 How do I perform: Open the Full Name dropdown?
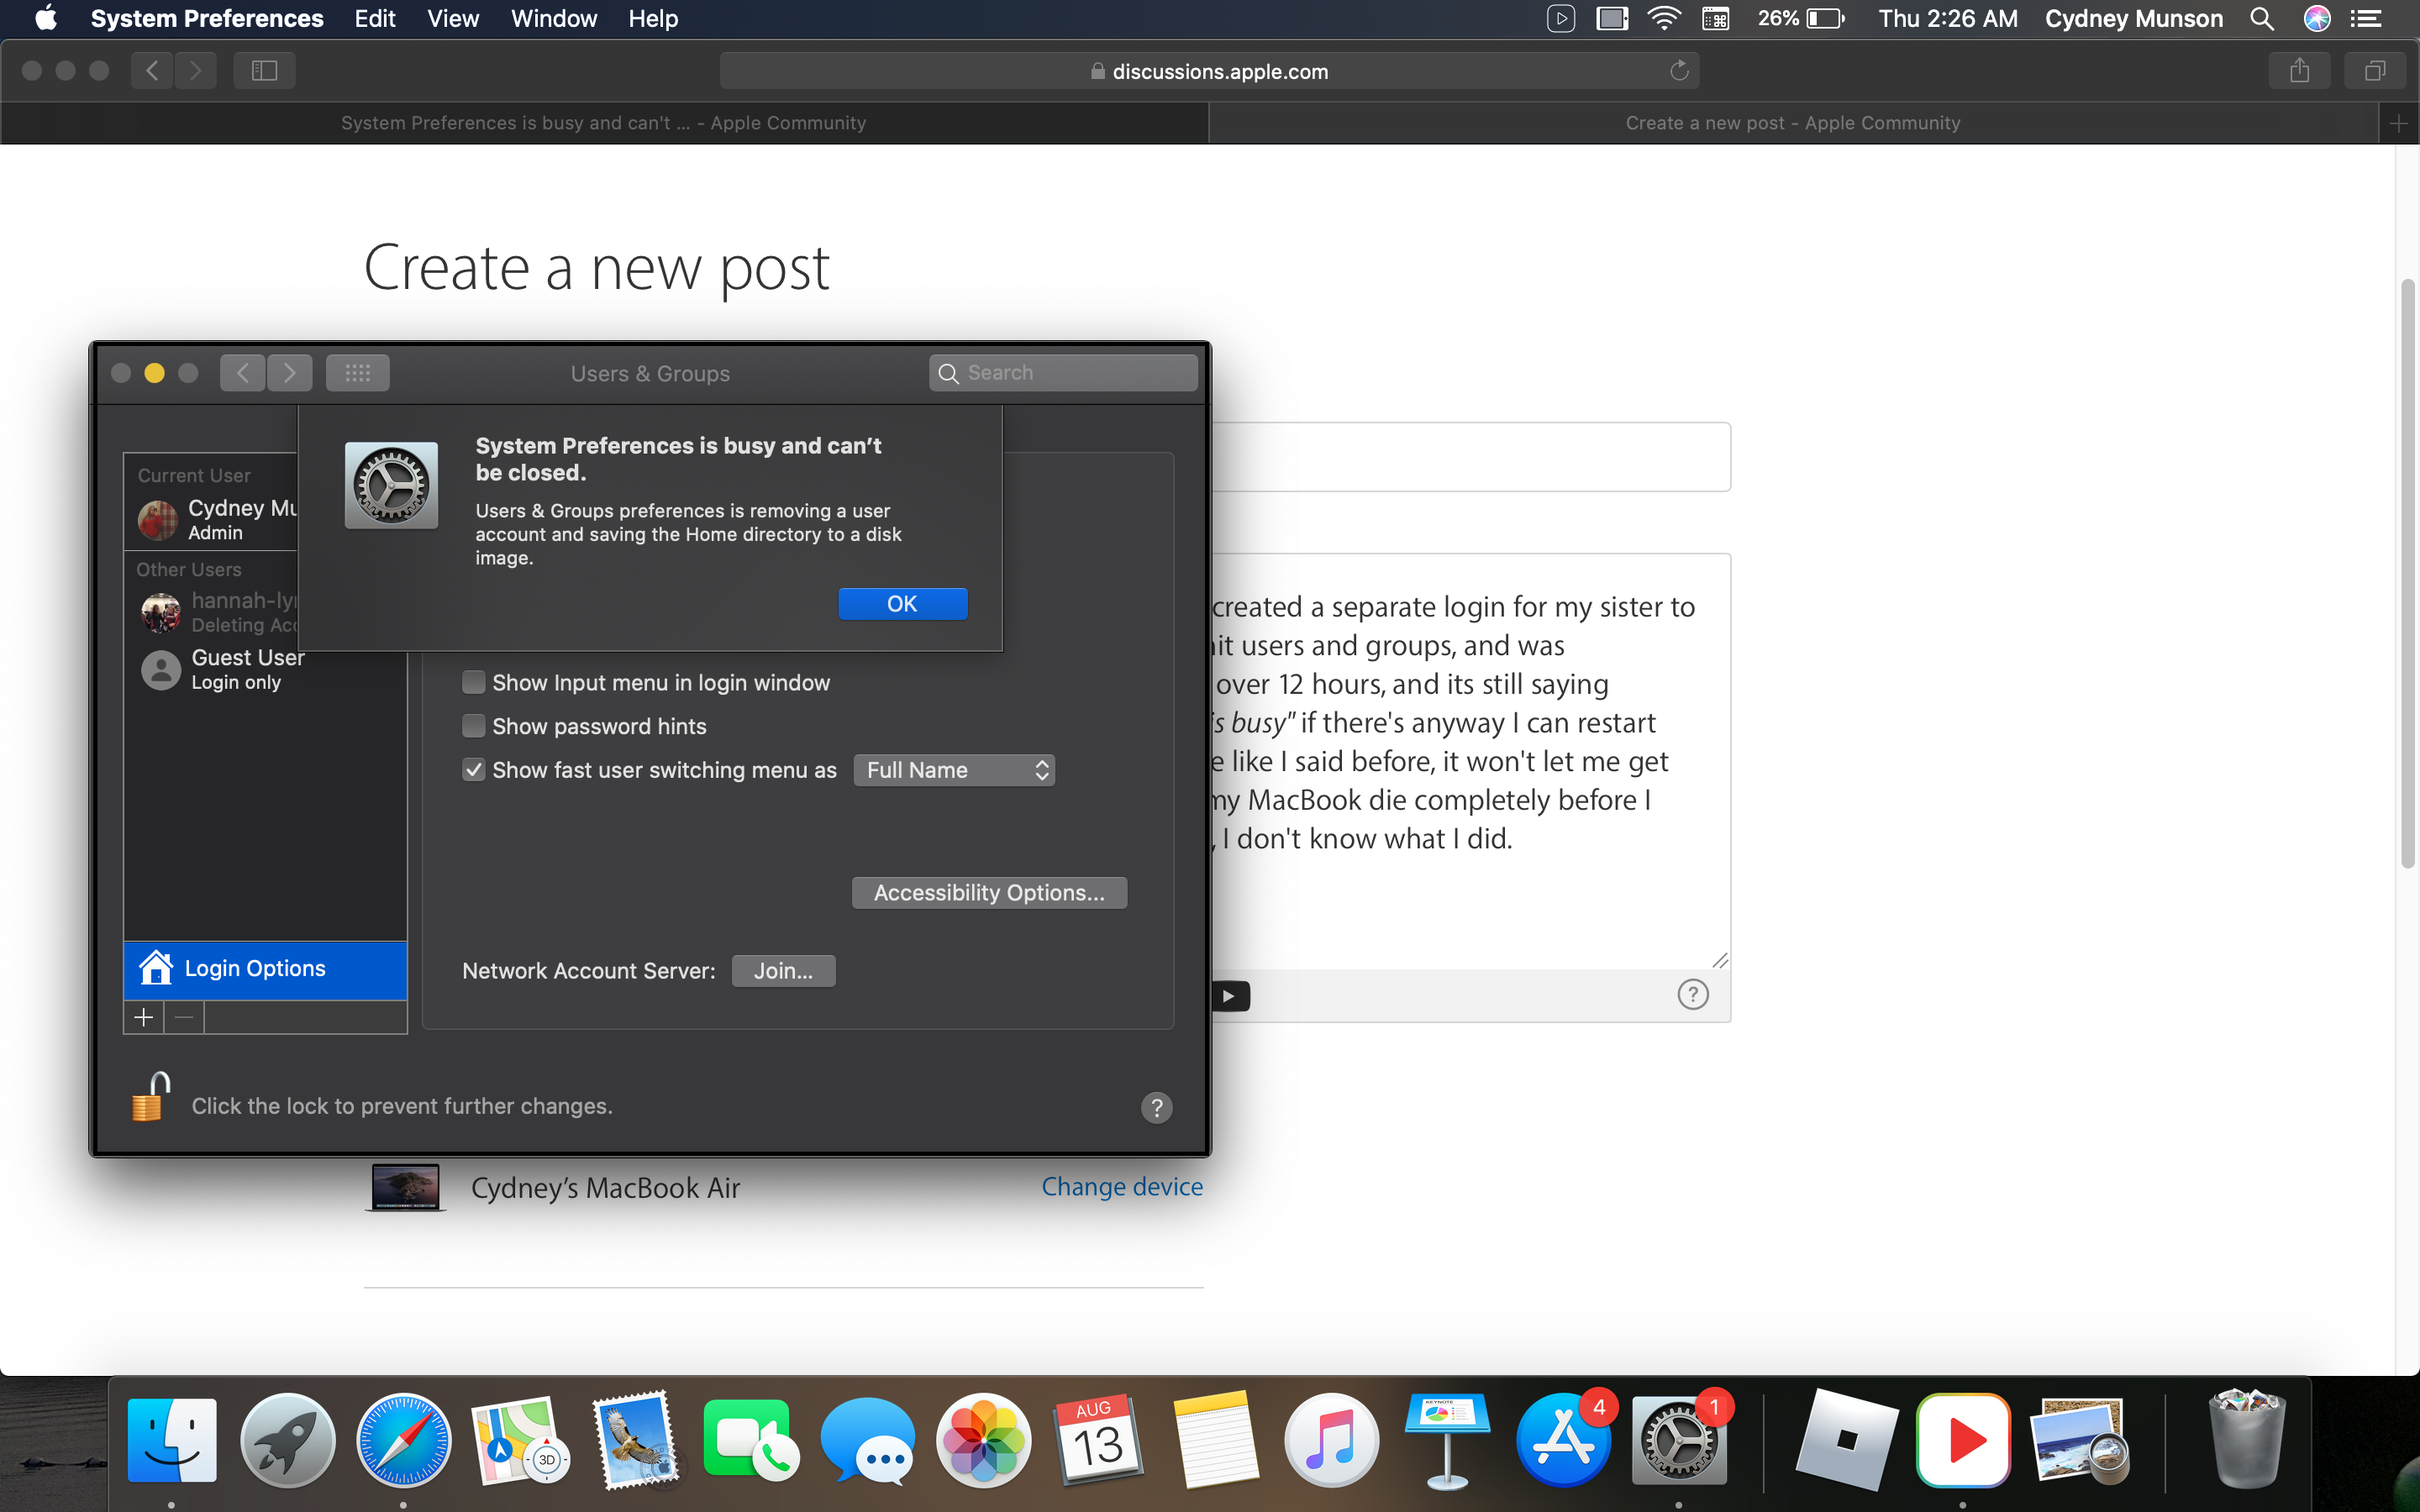pos(954,770)
